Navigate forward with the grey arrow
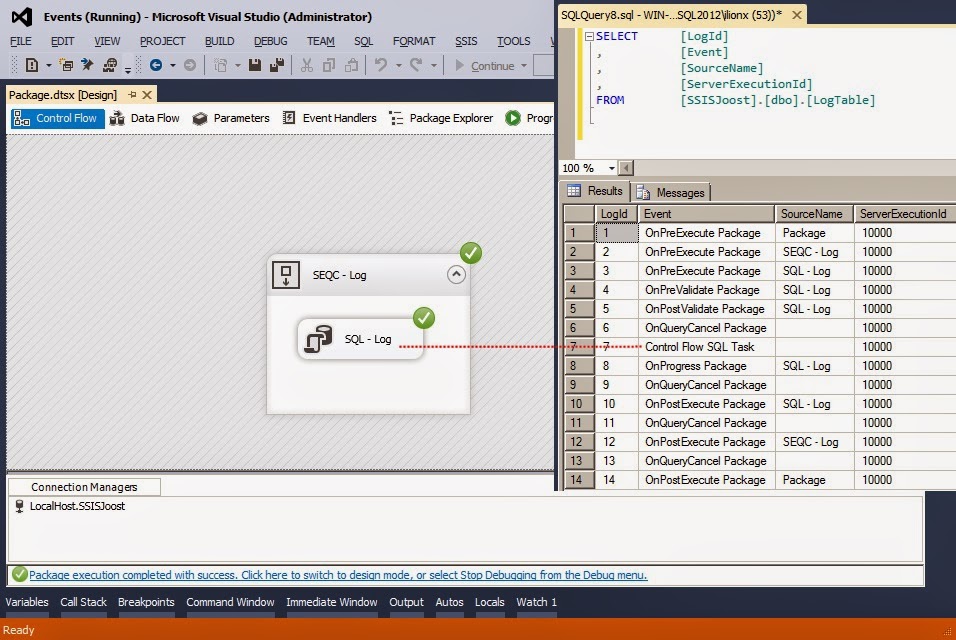This screenshot has height=640, width=956. (190, 65)
